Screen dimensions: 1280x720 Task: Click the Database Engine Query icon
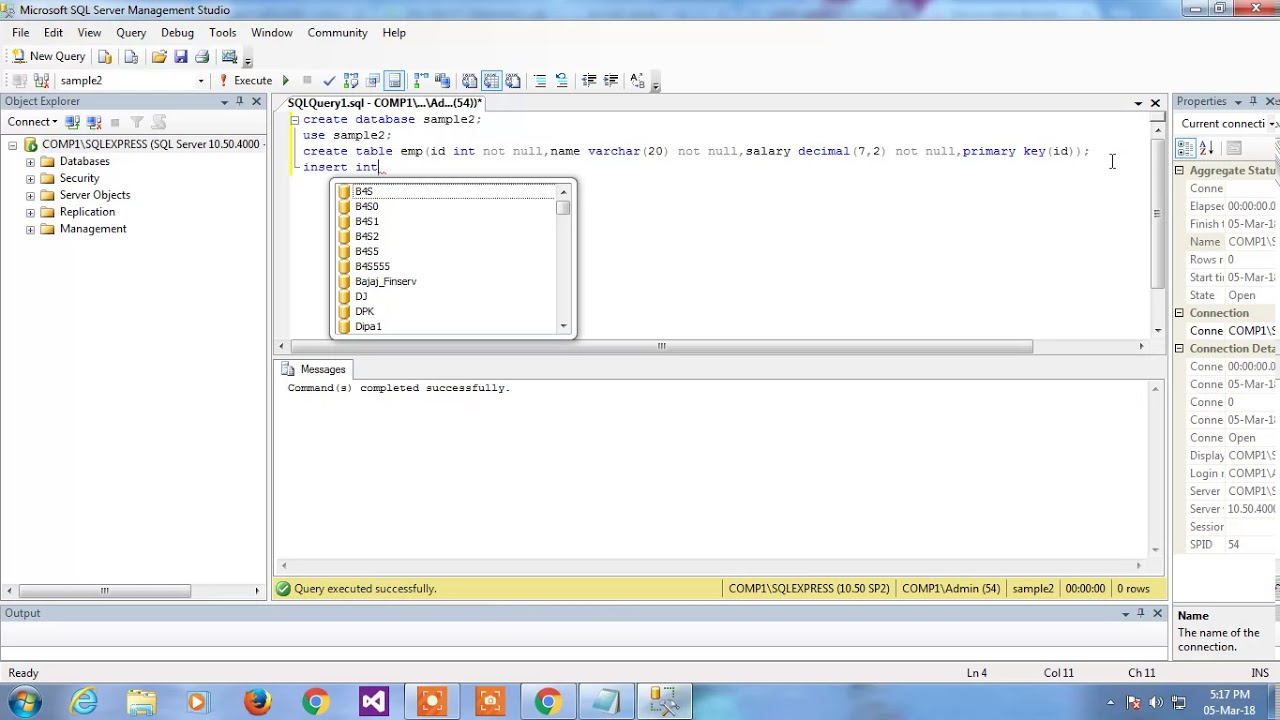pos(104,56)
